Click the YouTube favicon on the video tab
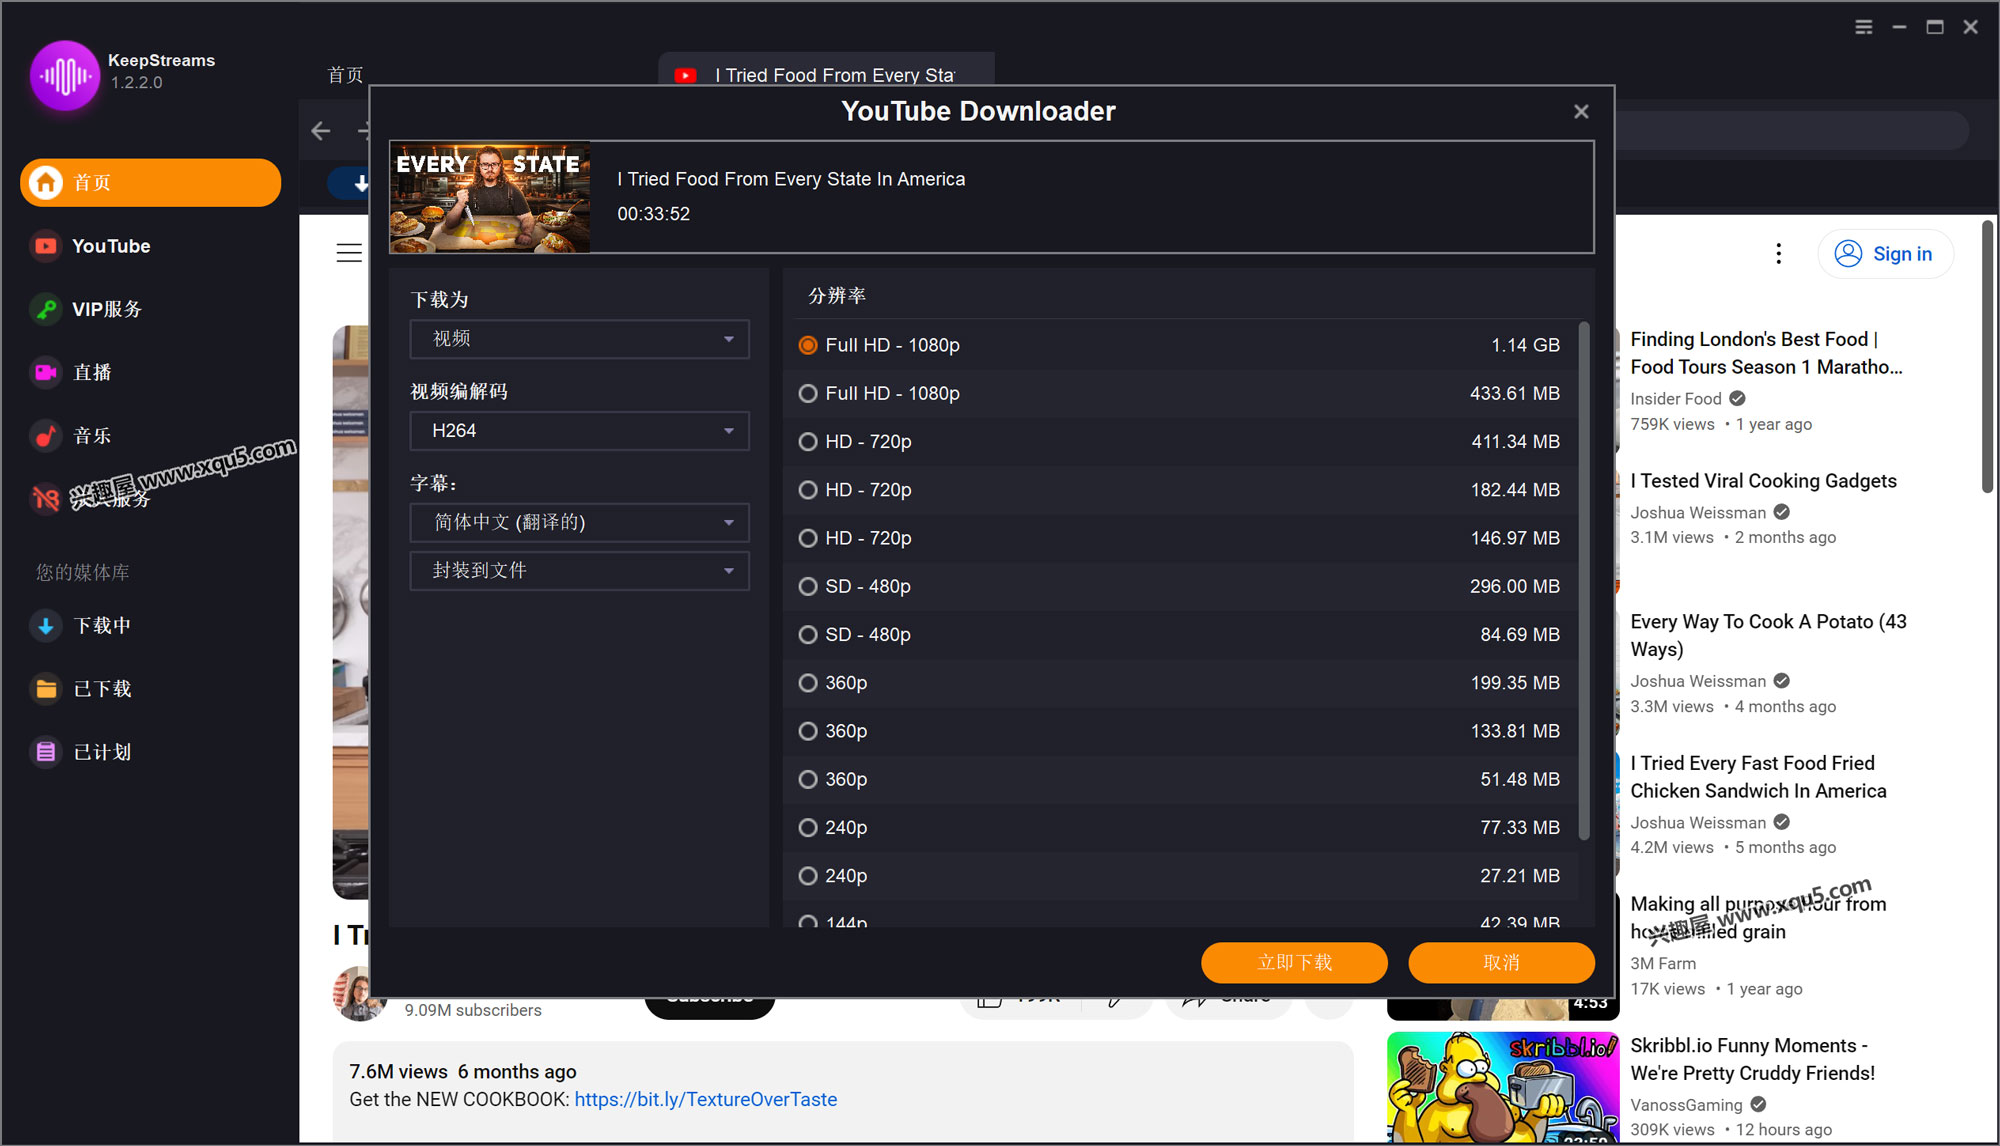 pyautogui.click(x=686, y=75)
